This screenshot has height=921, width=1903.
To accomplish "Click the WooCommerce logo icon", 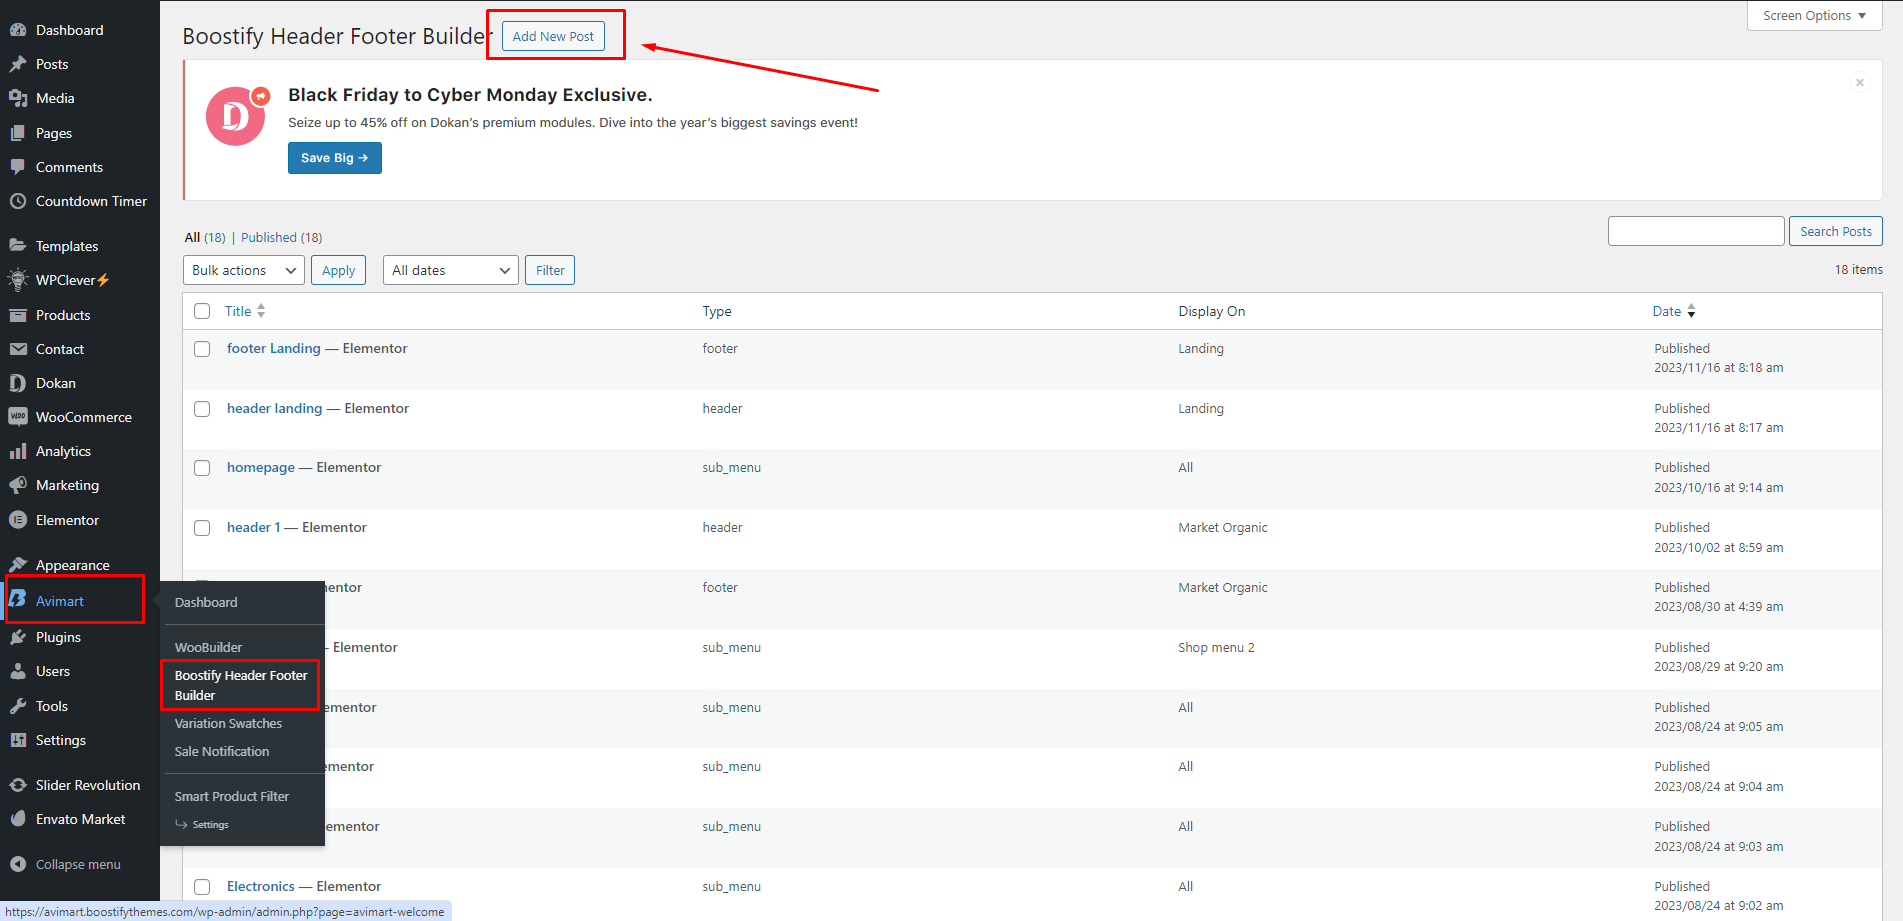I will pos(18,417).
